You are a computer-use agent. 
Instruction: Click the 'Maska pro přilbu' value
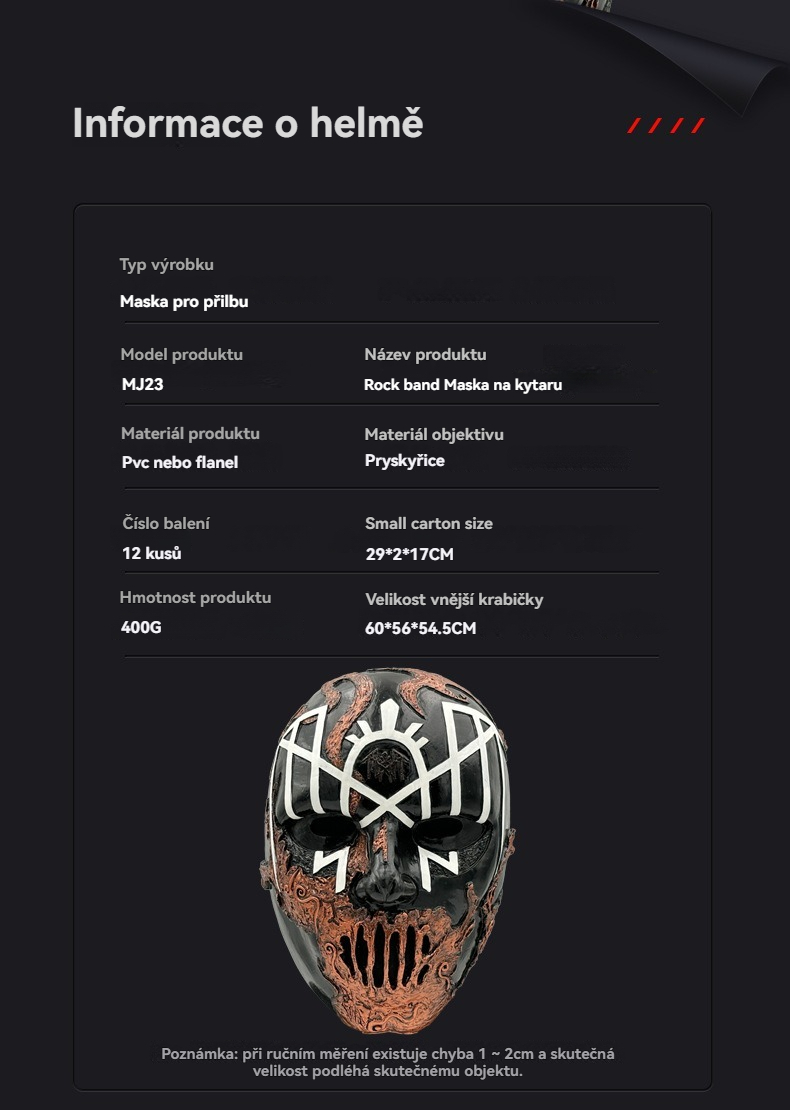tap(184, 302)
